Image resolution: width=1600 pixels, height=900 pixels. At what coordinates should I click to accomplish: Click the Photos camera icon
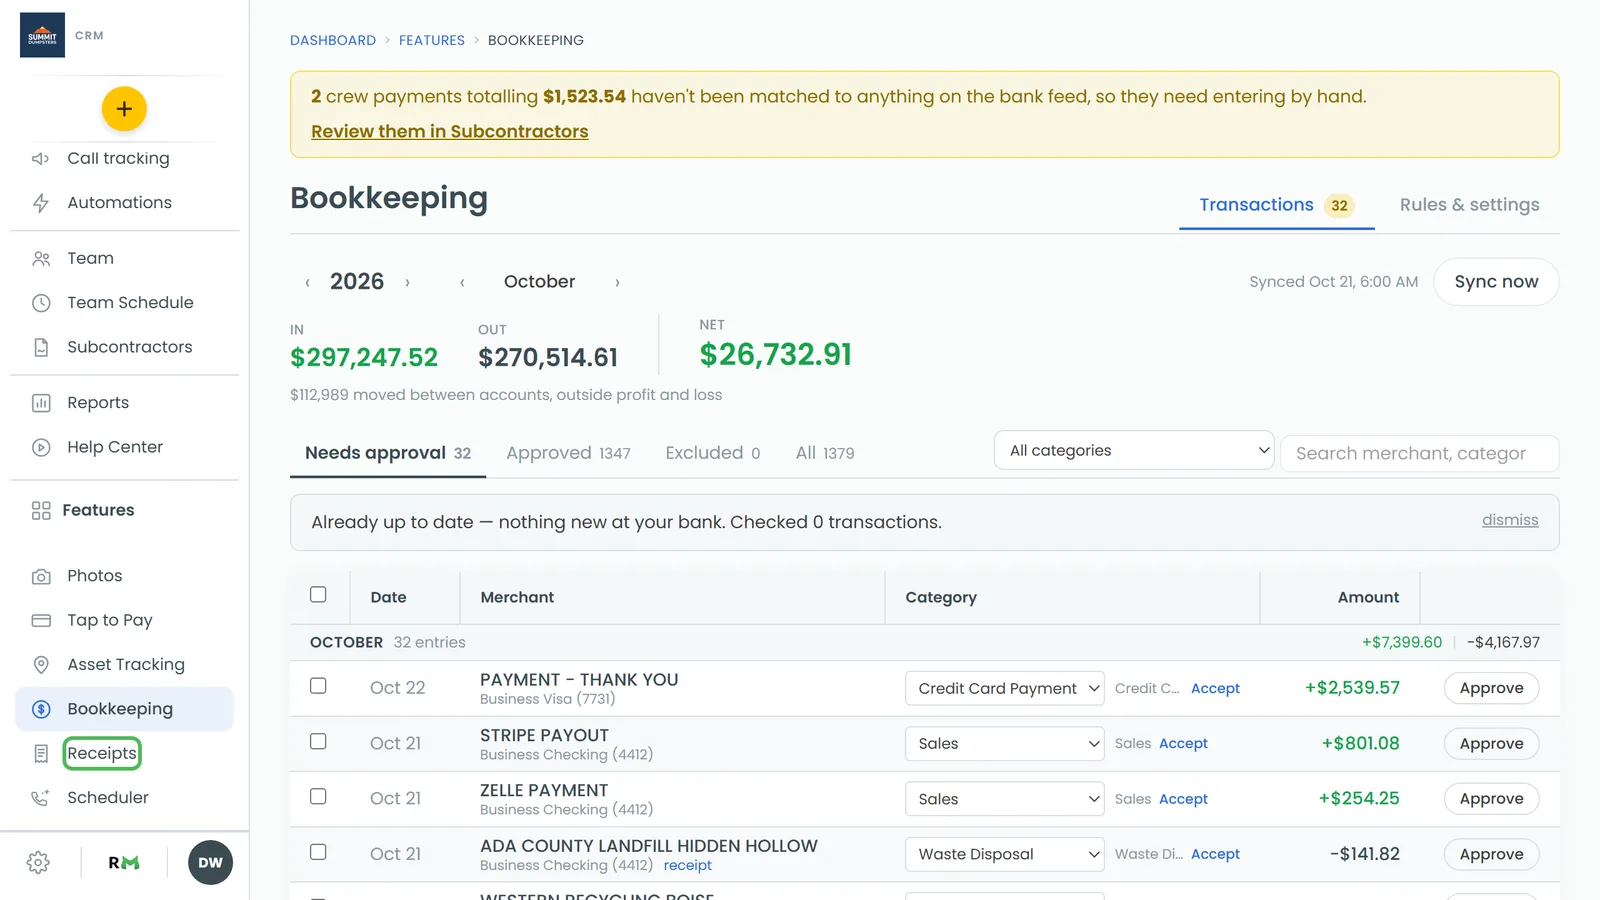[x=41, y=576]
